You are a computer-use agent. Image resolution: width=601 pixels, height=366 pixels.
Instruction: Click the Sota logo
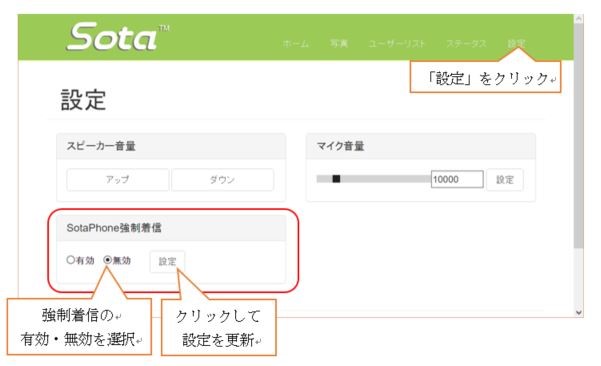coord(117,37)
